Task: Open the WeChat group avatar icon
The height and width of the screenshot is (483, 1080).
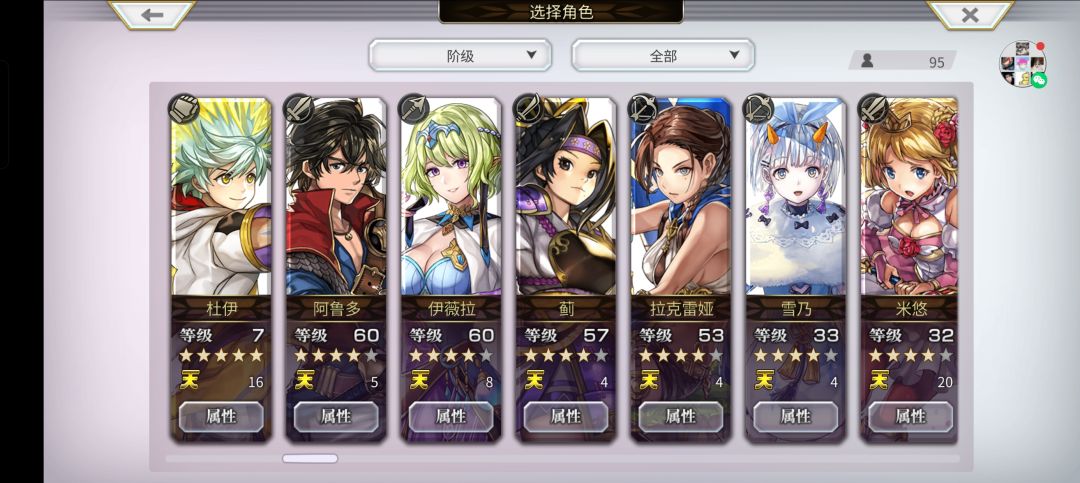Action: 1023,63
